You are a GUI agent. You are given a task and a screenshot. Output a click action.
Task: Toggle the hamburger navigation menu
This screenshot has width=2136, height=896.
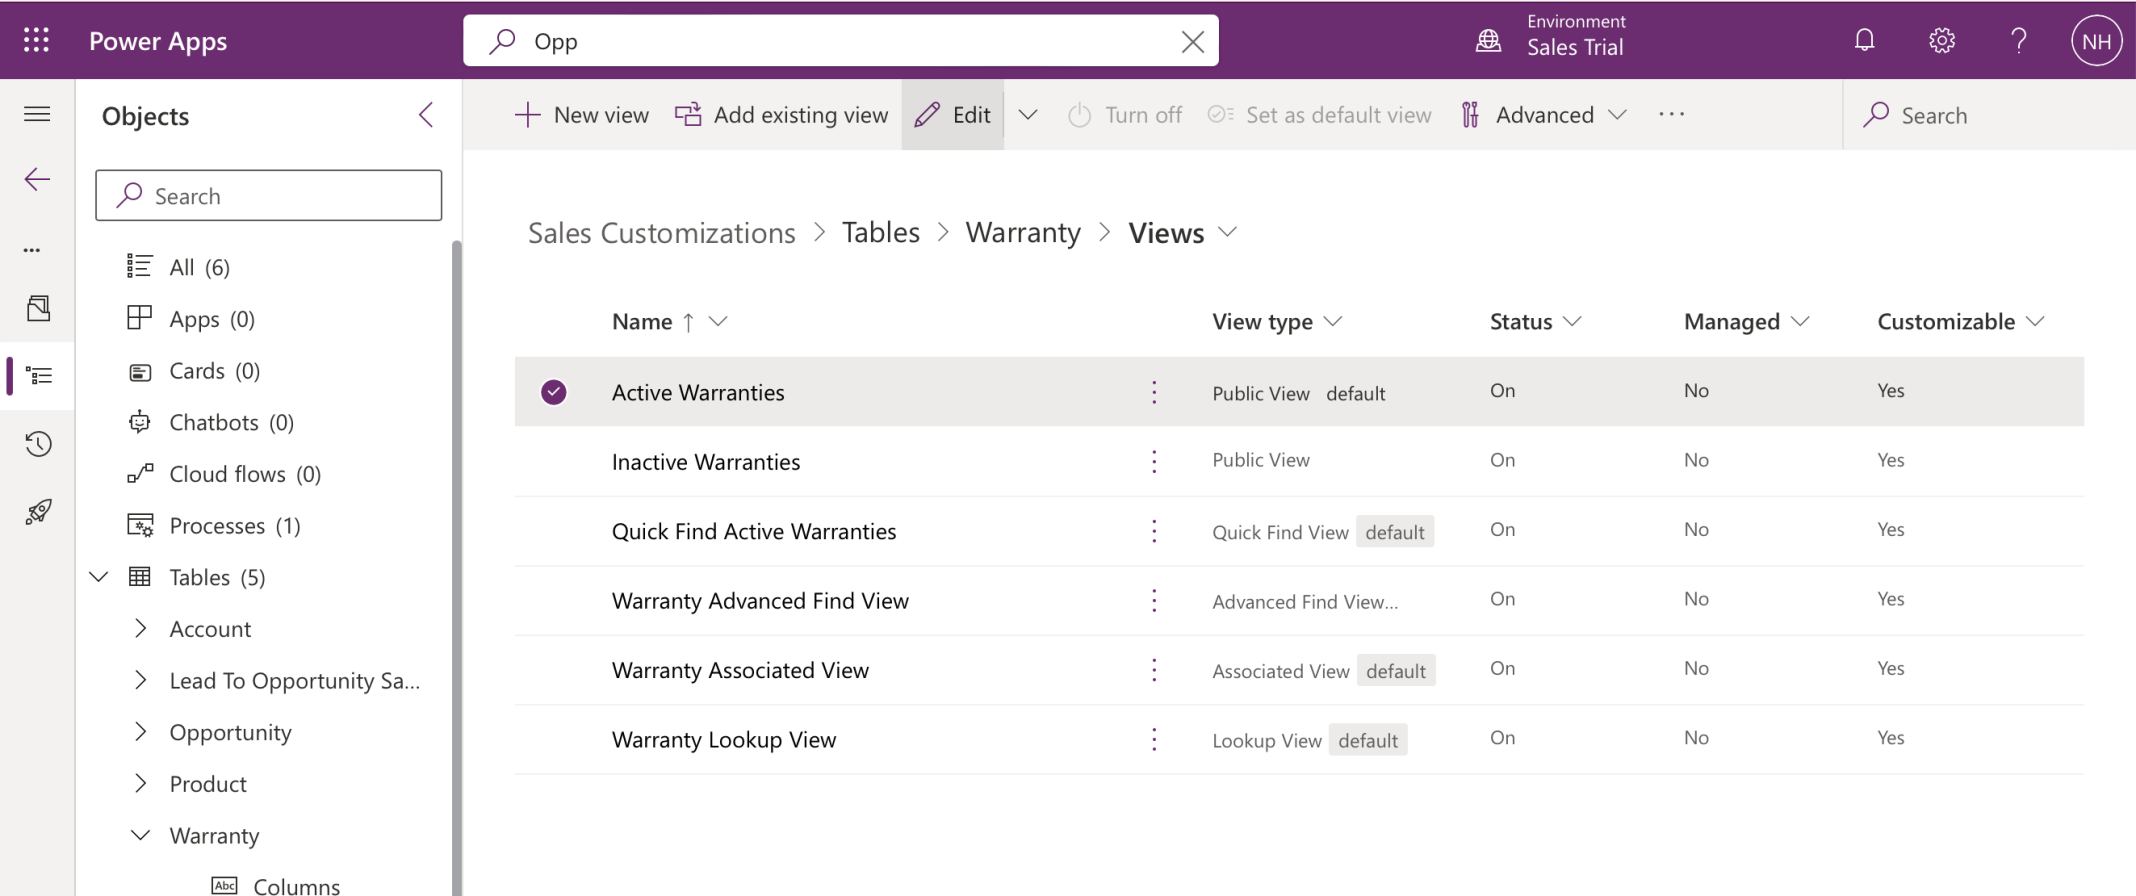[x=37, y=114]
